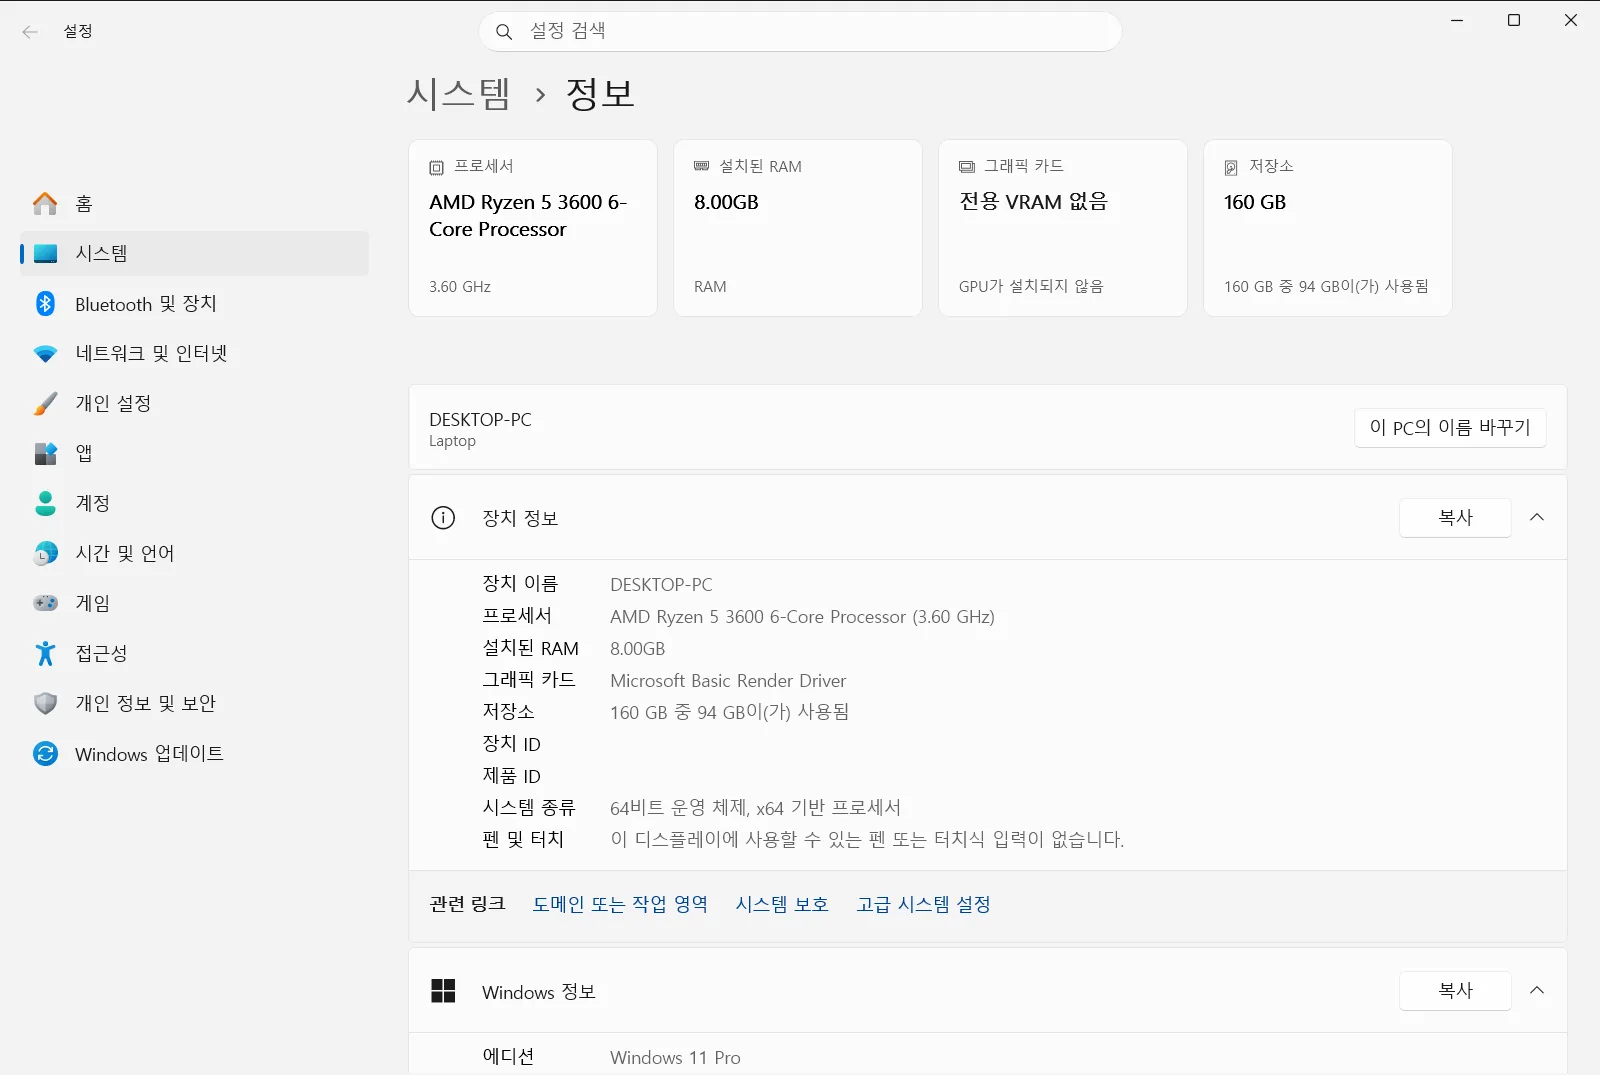The height and width of the screenshot is (1075, 1600).
Task: Click the search magnifier icon
Action: (x=504, y=32)
